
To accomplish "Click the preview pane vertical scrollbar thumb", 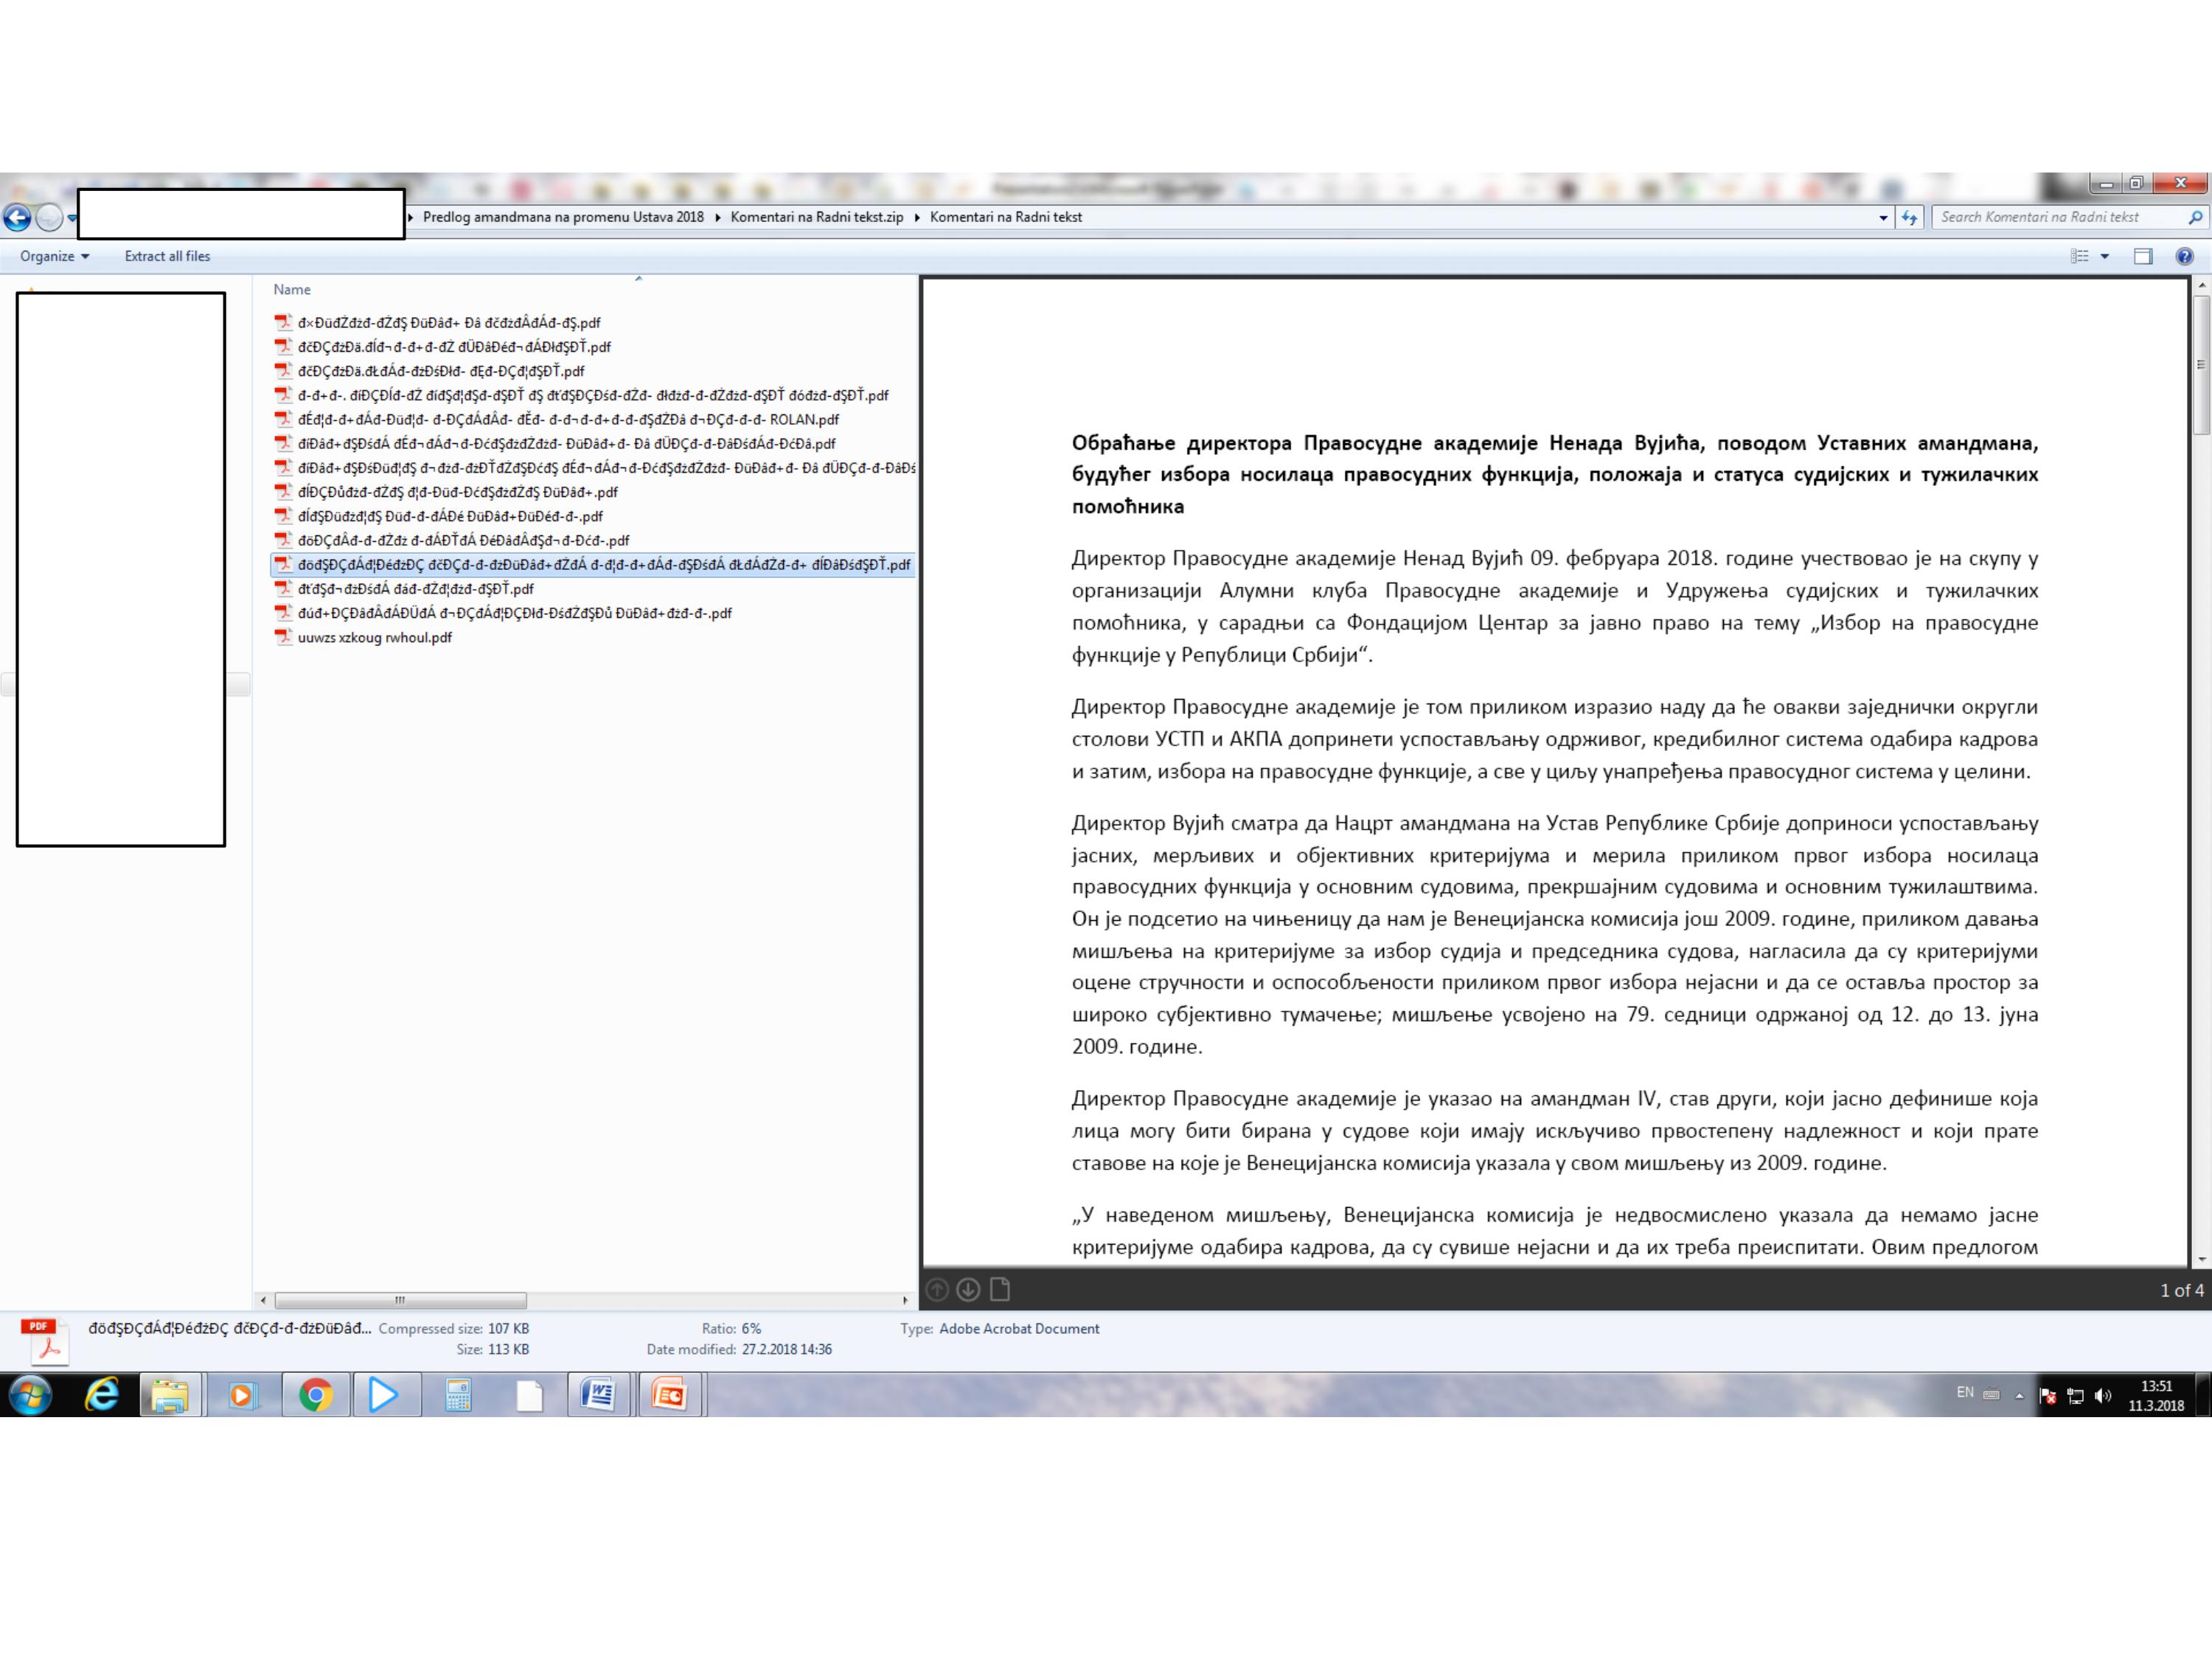I will click(x=2201, y=365).
